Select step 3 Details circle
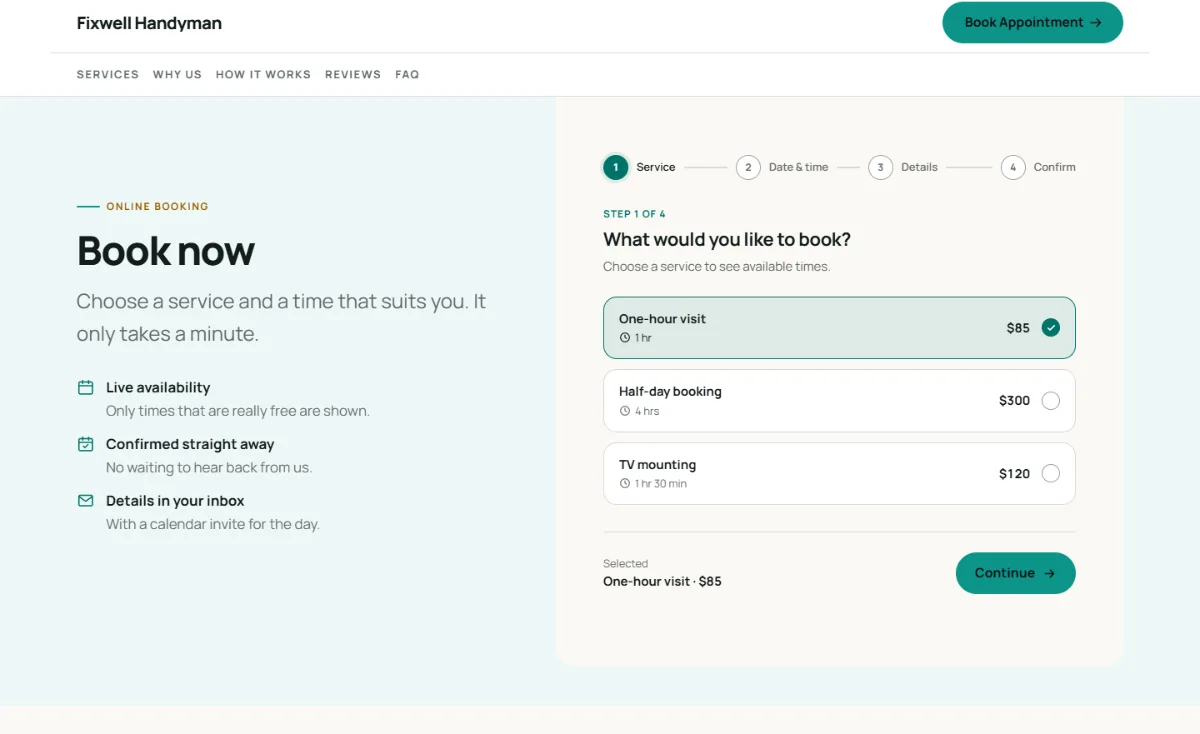 coord(880,167)
